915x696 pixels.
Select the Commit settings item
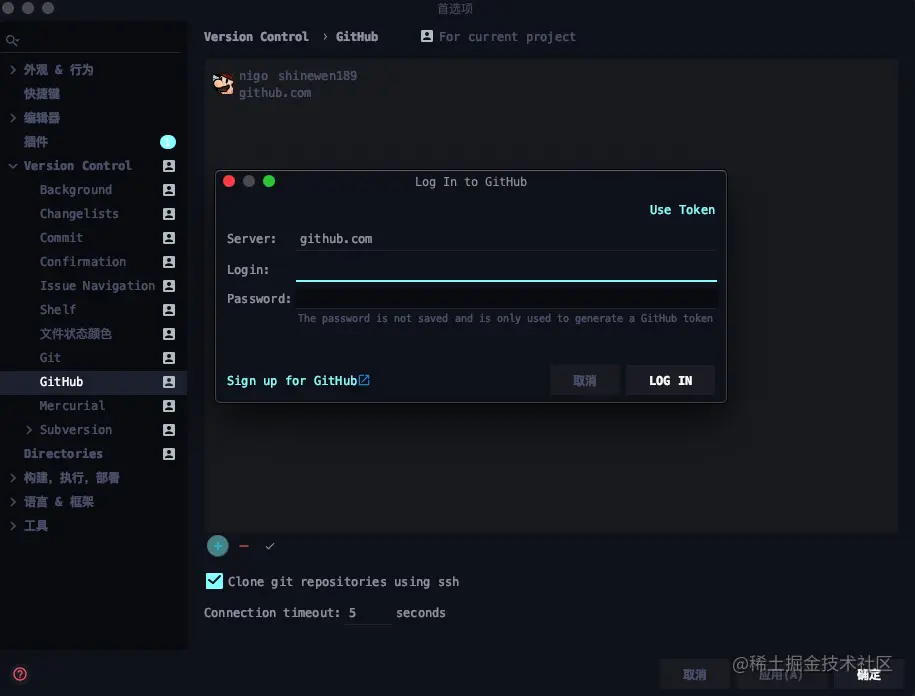[61, 237]
